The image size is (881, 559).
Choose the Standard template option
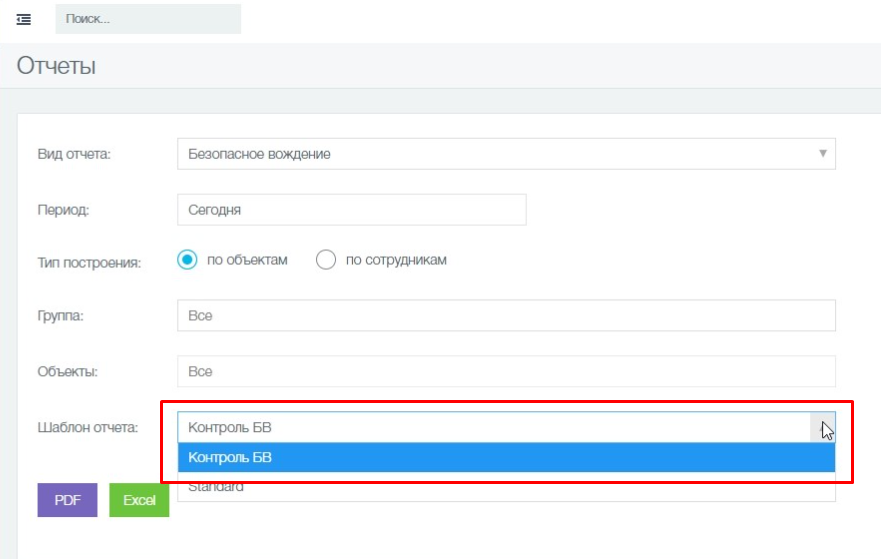click(505, 488)
